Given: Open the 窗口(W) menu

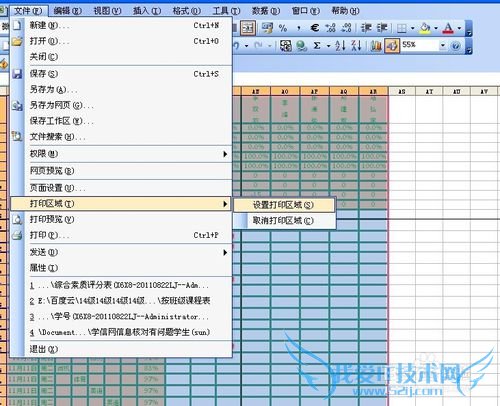Looking at the screenshot, I should tap(305, 11).
